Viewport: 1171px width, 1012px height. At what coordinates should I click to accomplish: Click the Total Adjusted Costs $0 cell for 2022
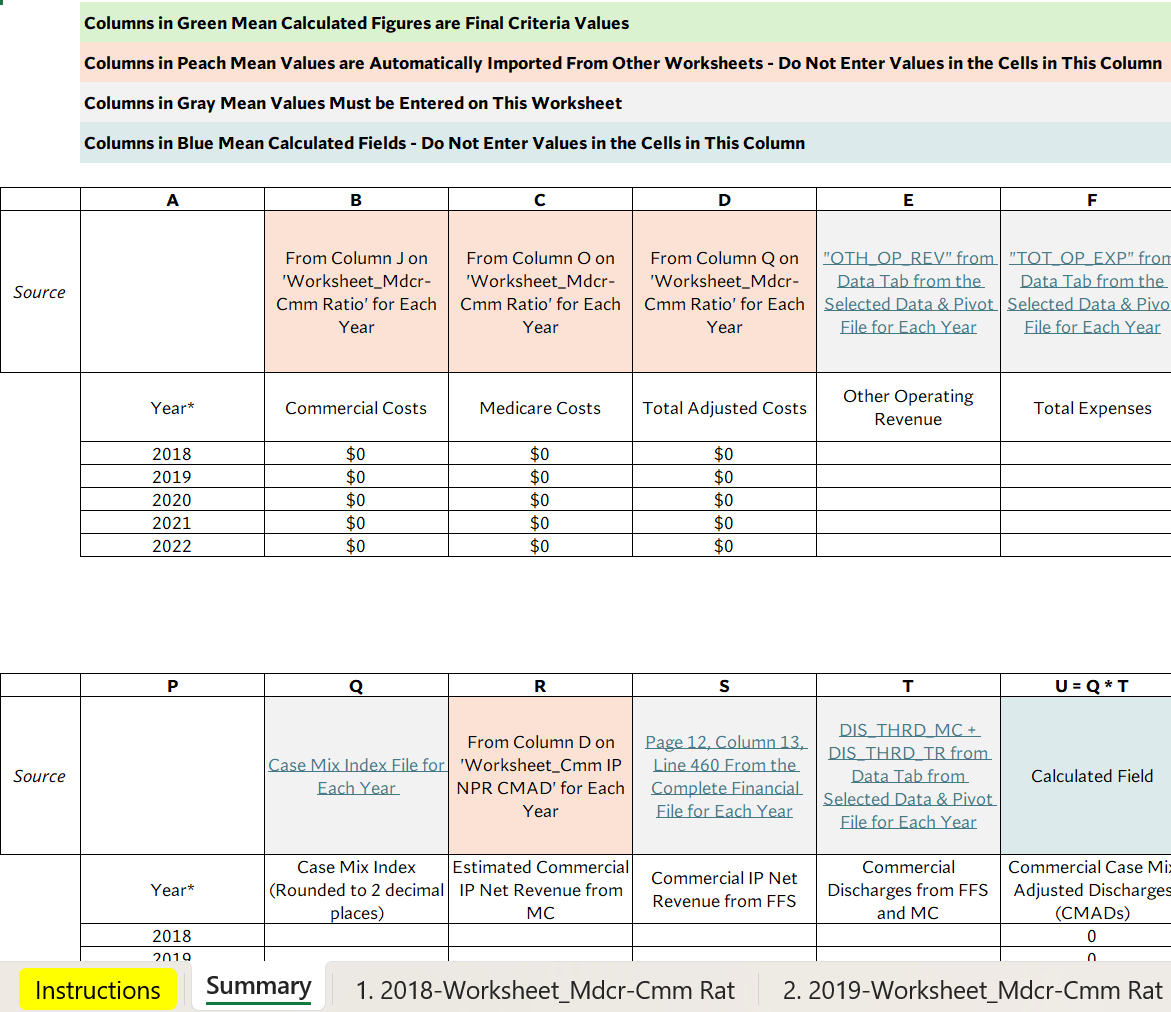click(x=724, y=545)
